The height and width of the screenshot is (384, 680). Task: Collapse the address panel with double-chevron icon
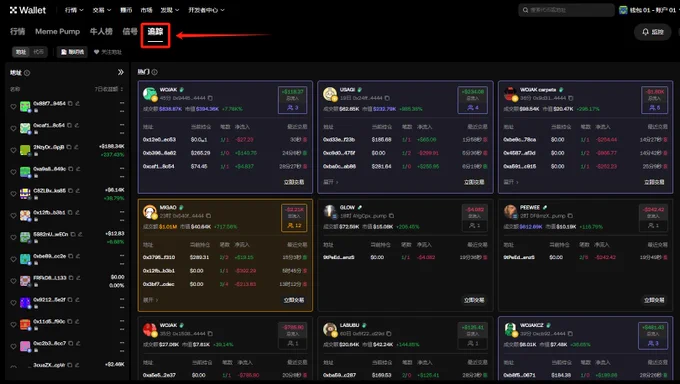coord(121,72)
